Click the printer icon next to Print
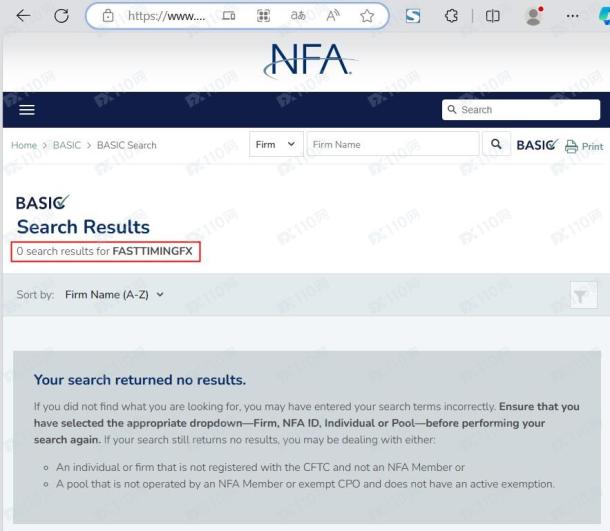Screen dimensions: 610x531 coord(571,147)
